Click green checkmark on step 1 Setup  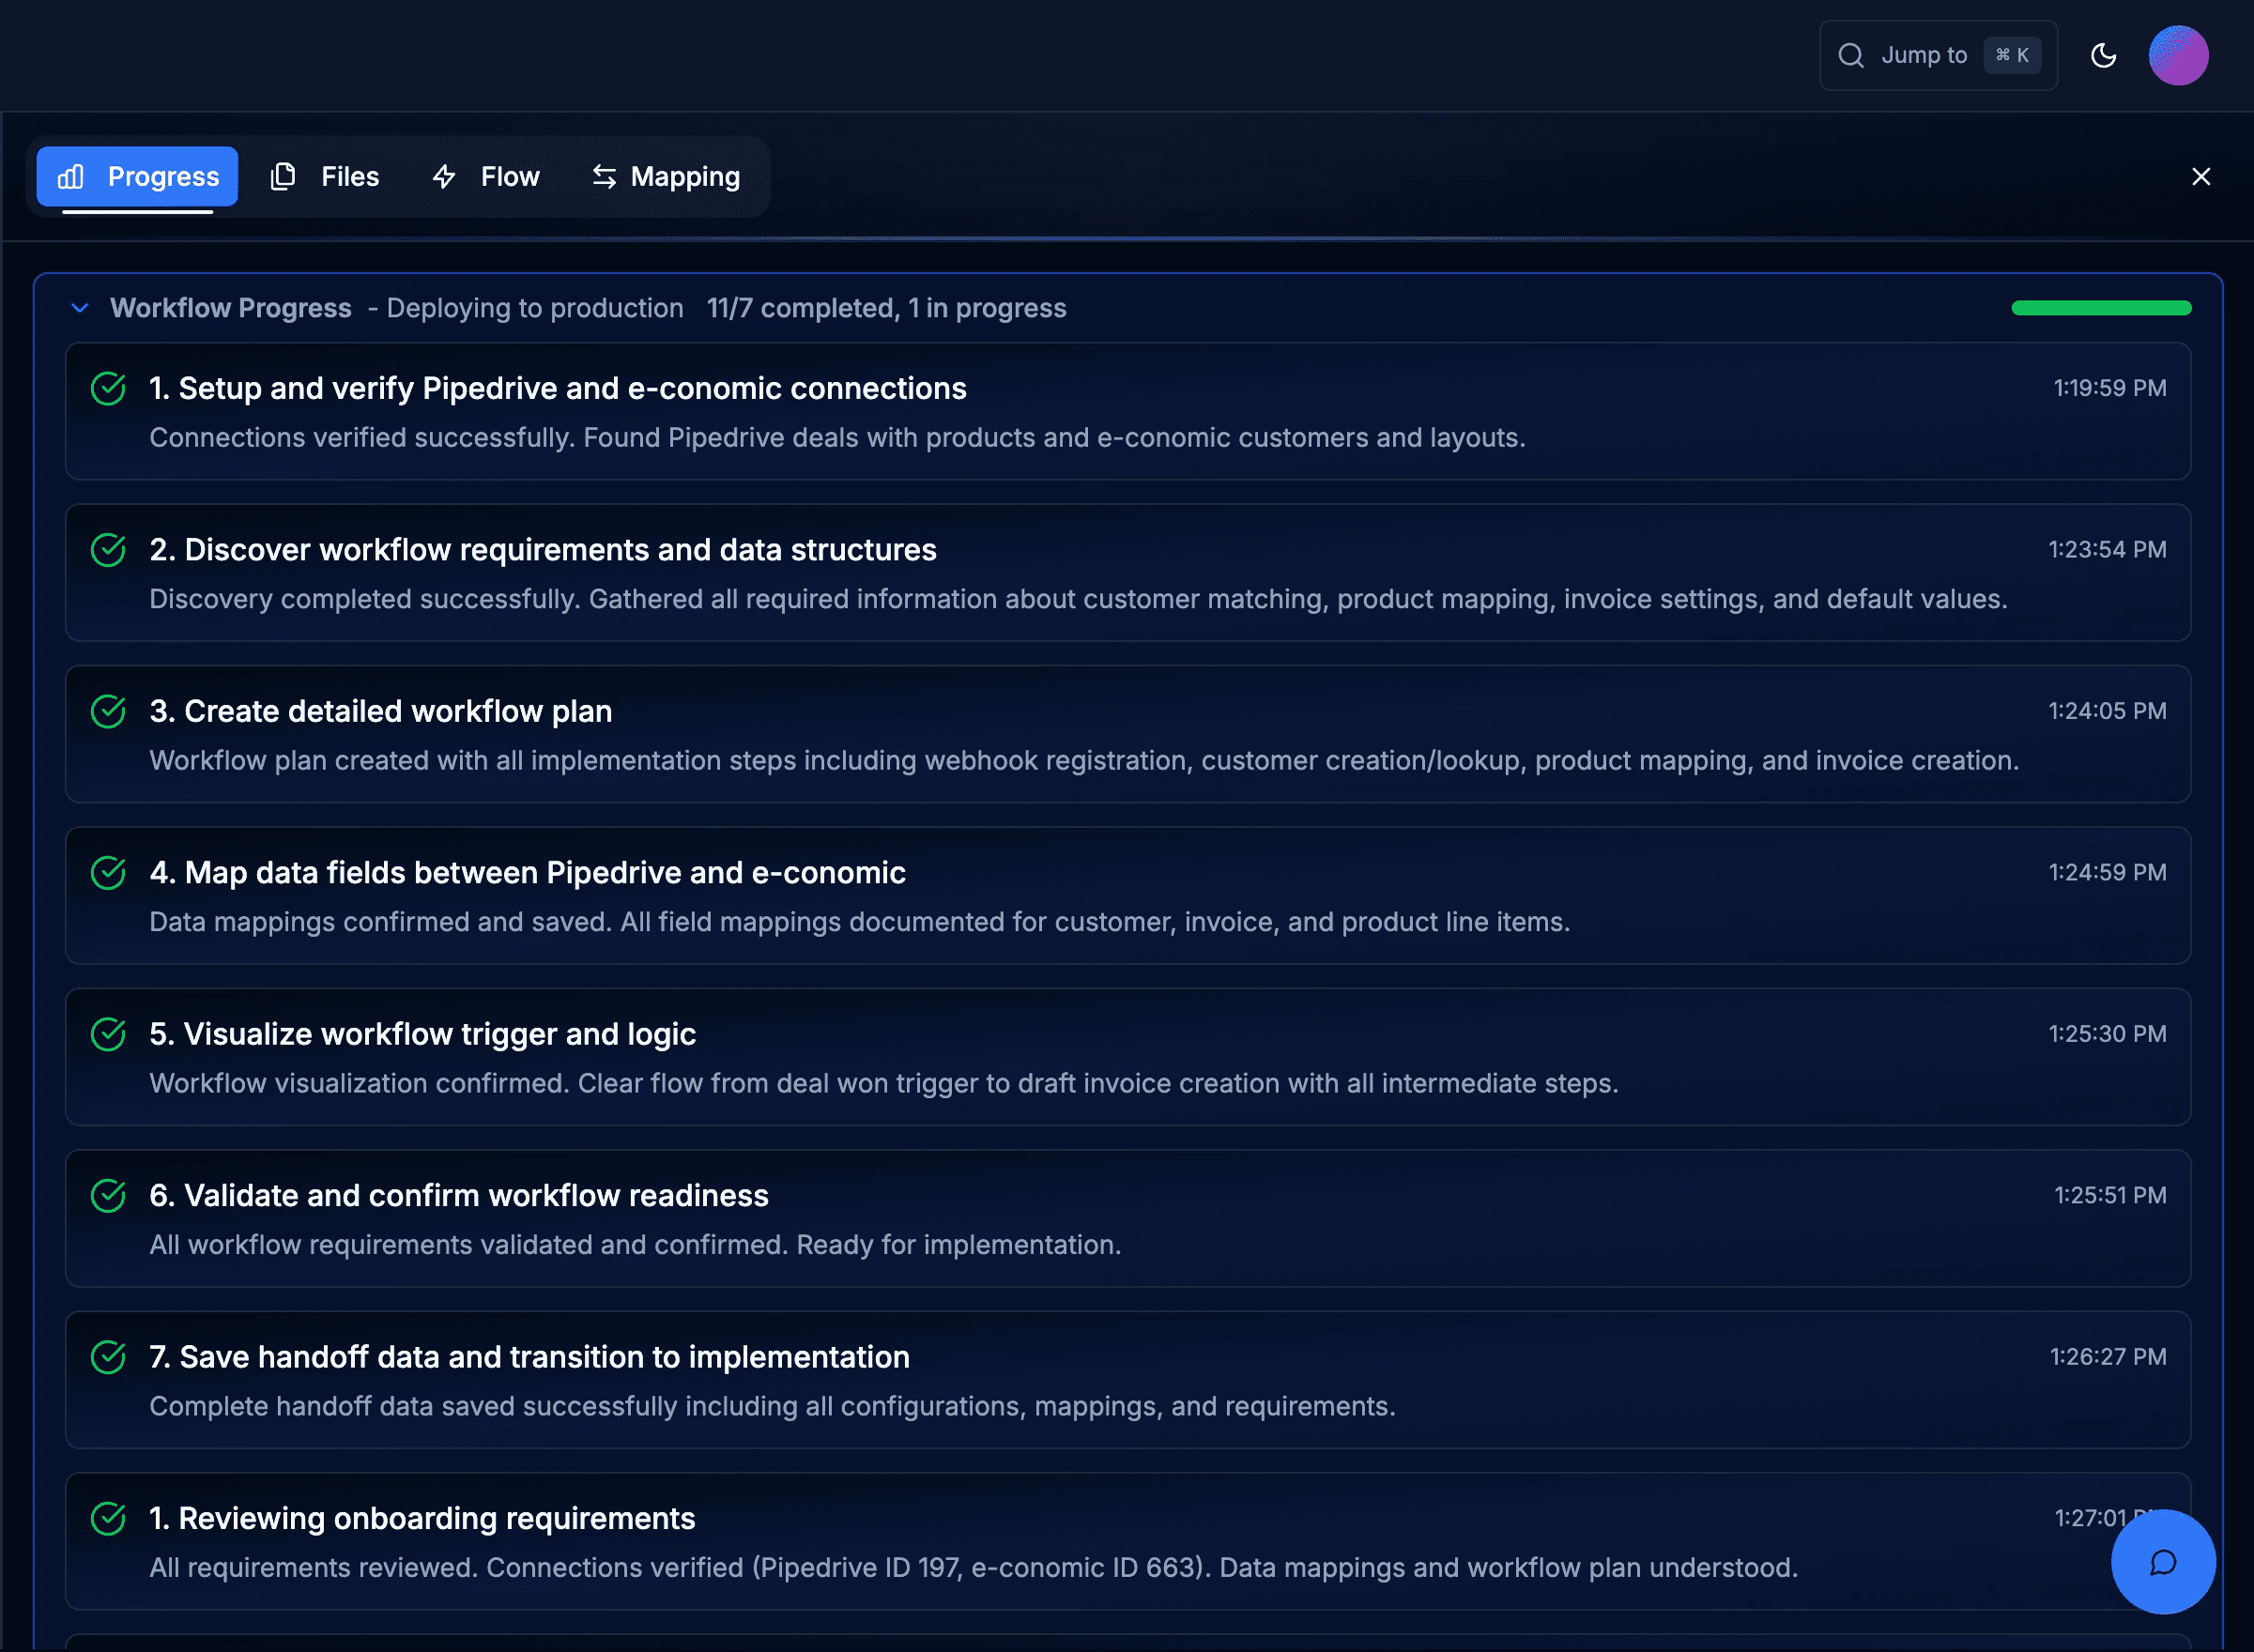pyautogui.click(x=108, y=388)
